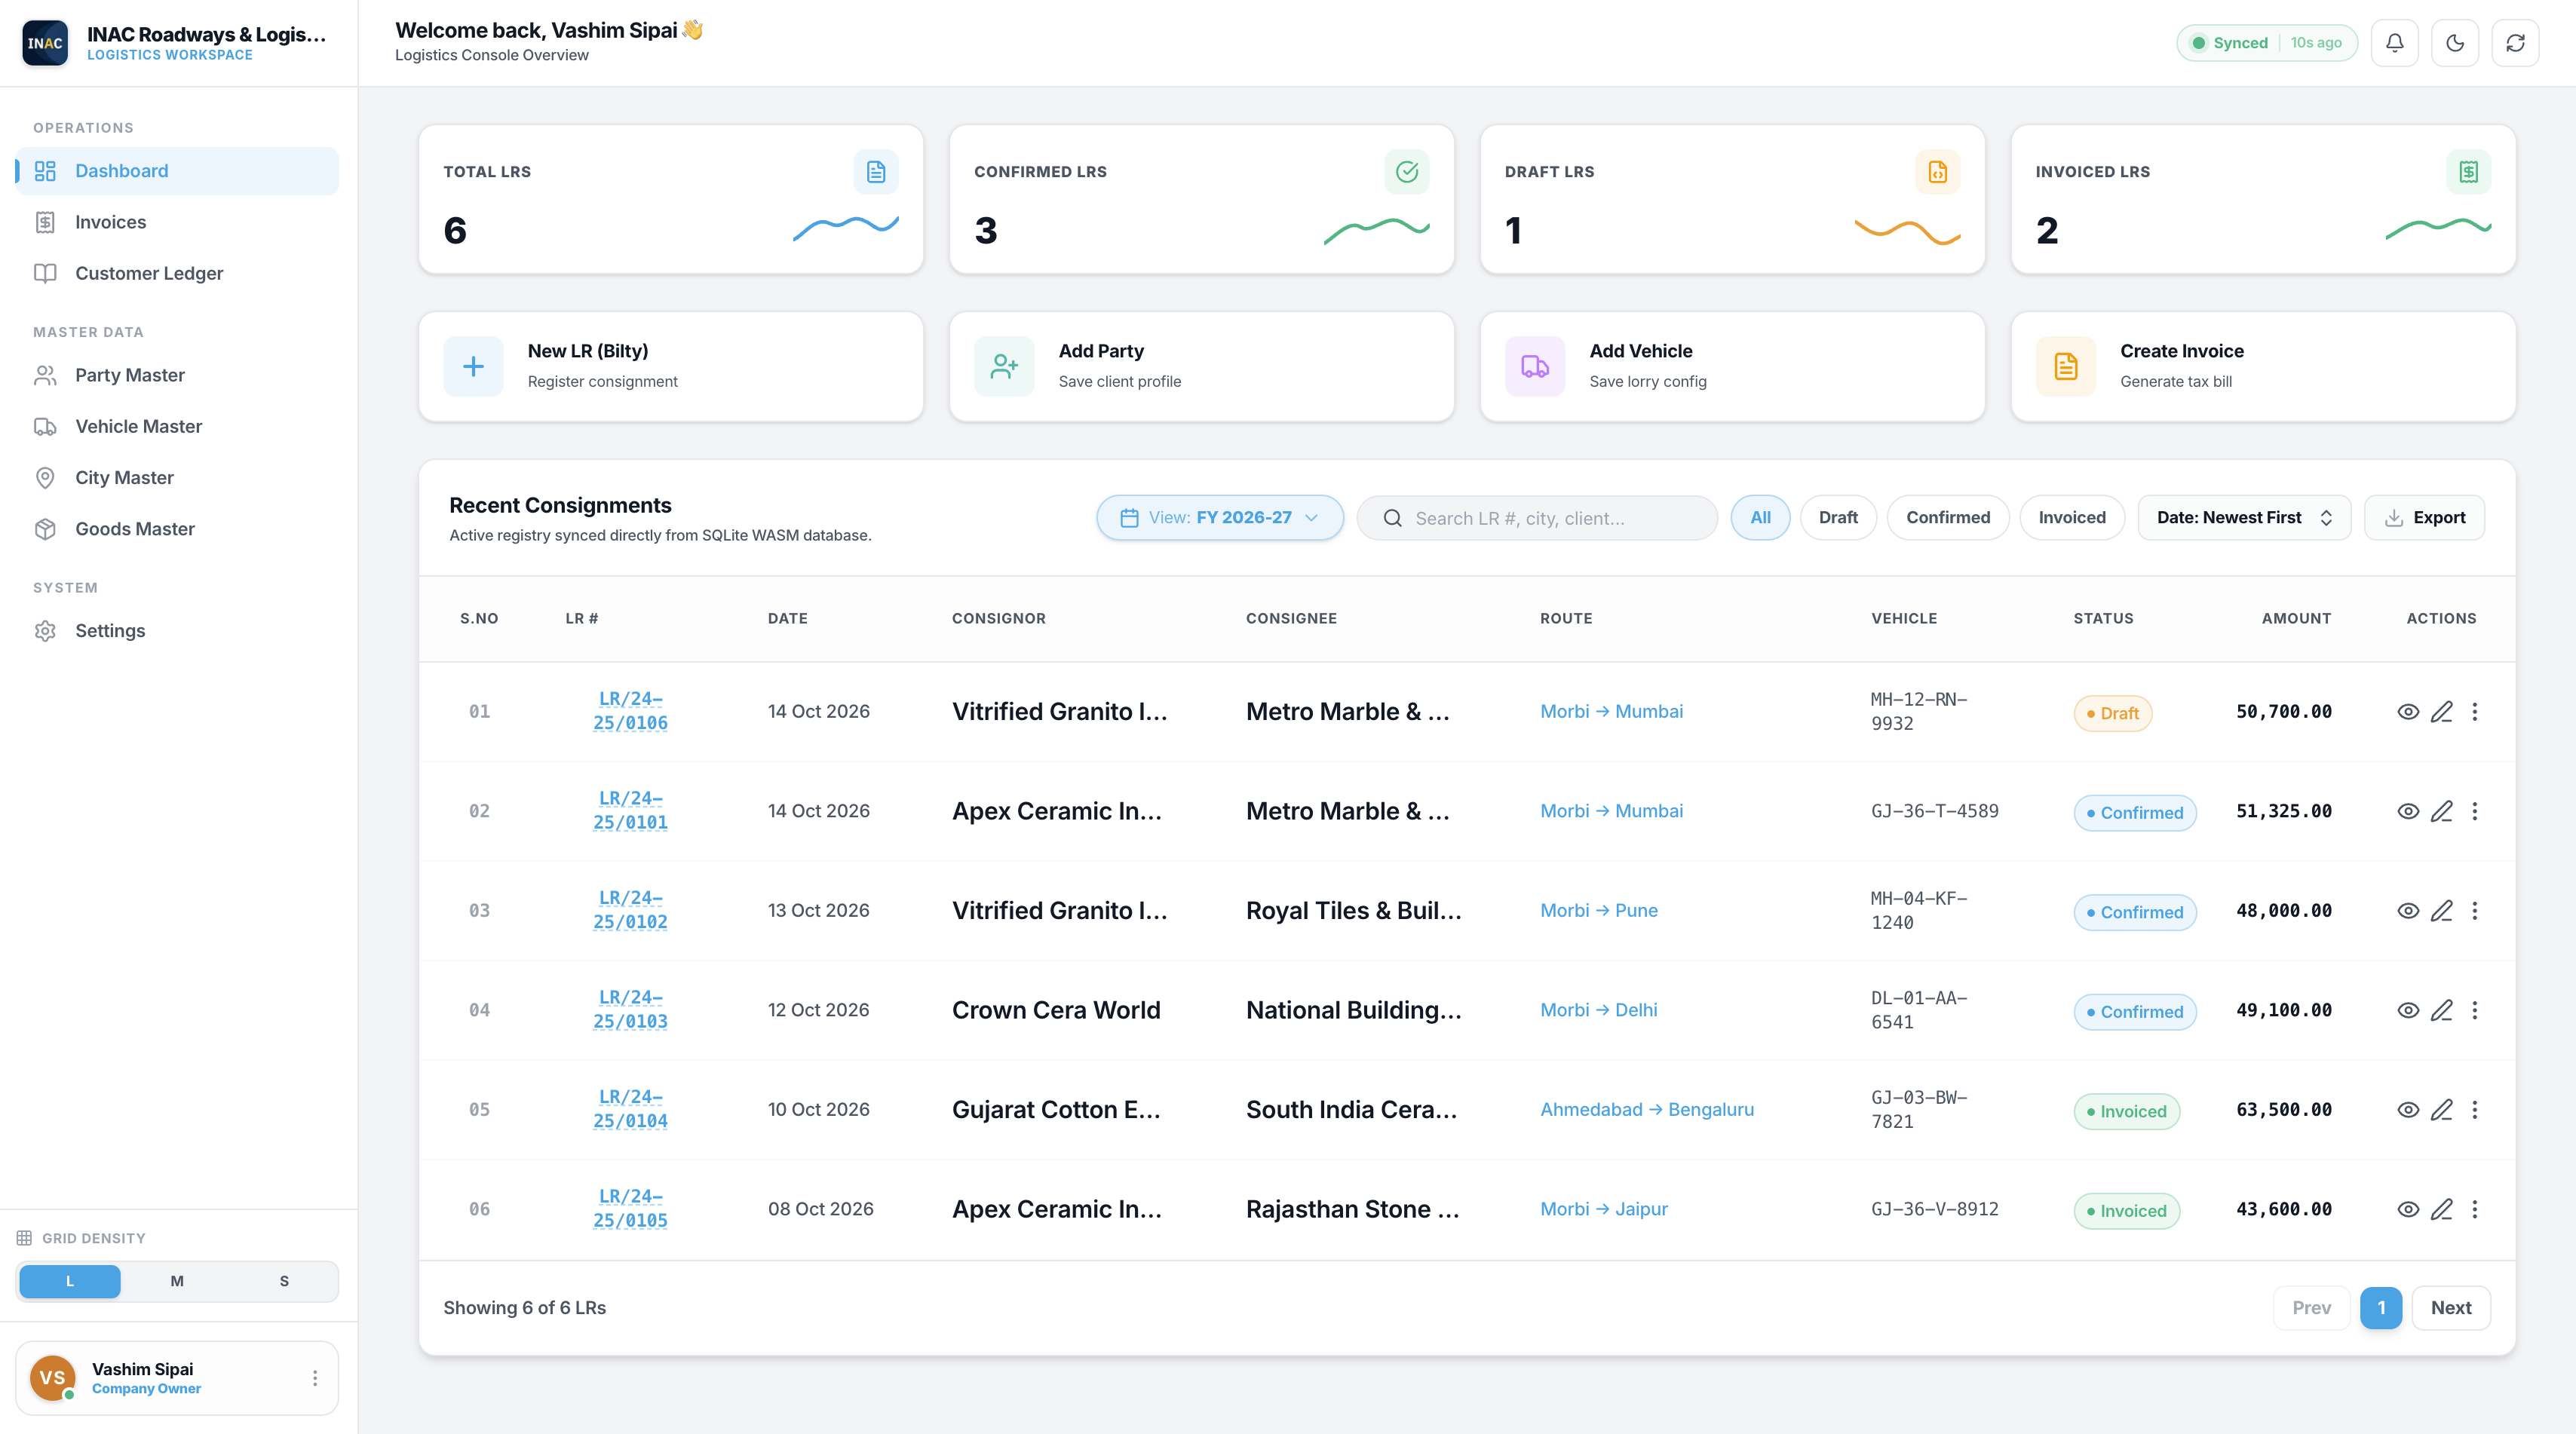Filter consignments by Confirmed
Viewport: 2576px width, 1434px height.
pyautogui.click(x=1948, y=518)
